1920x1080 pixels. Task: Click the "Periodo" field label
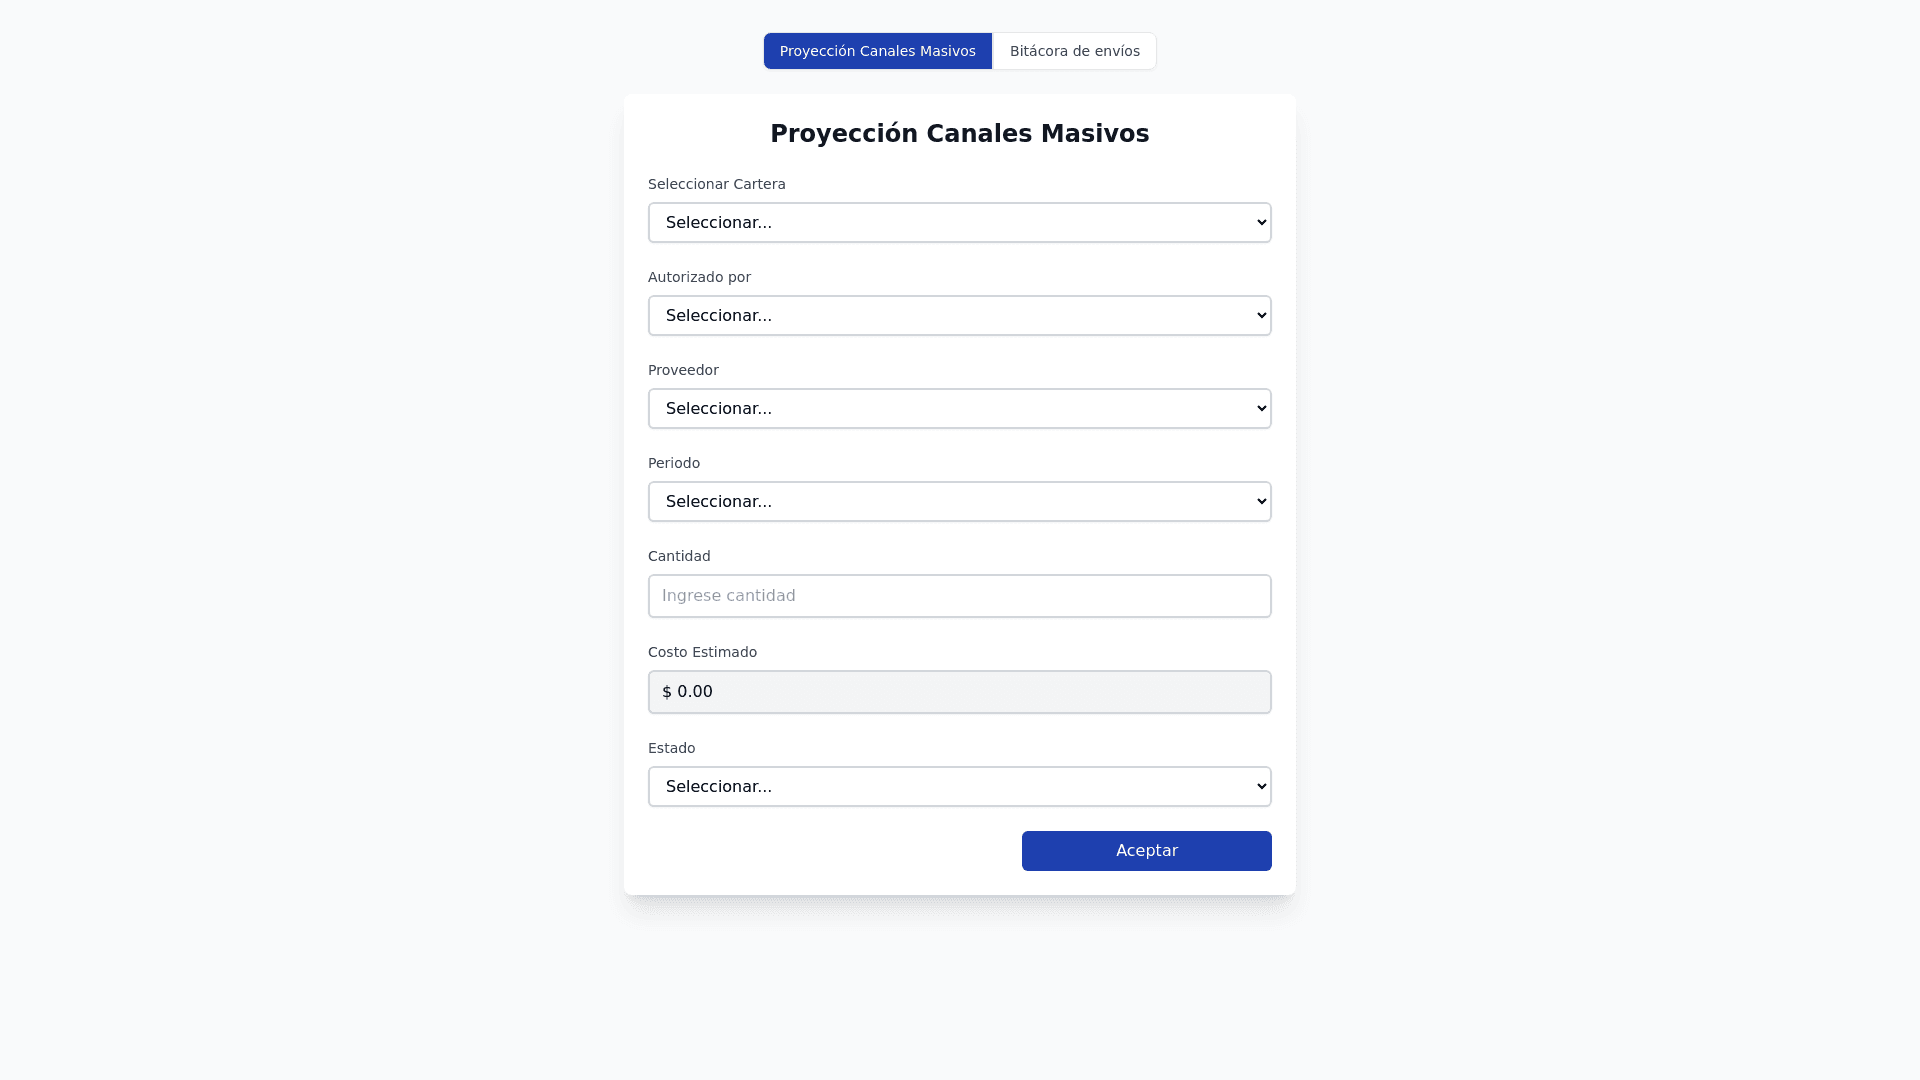coord(674,463)
